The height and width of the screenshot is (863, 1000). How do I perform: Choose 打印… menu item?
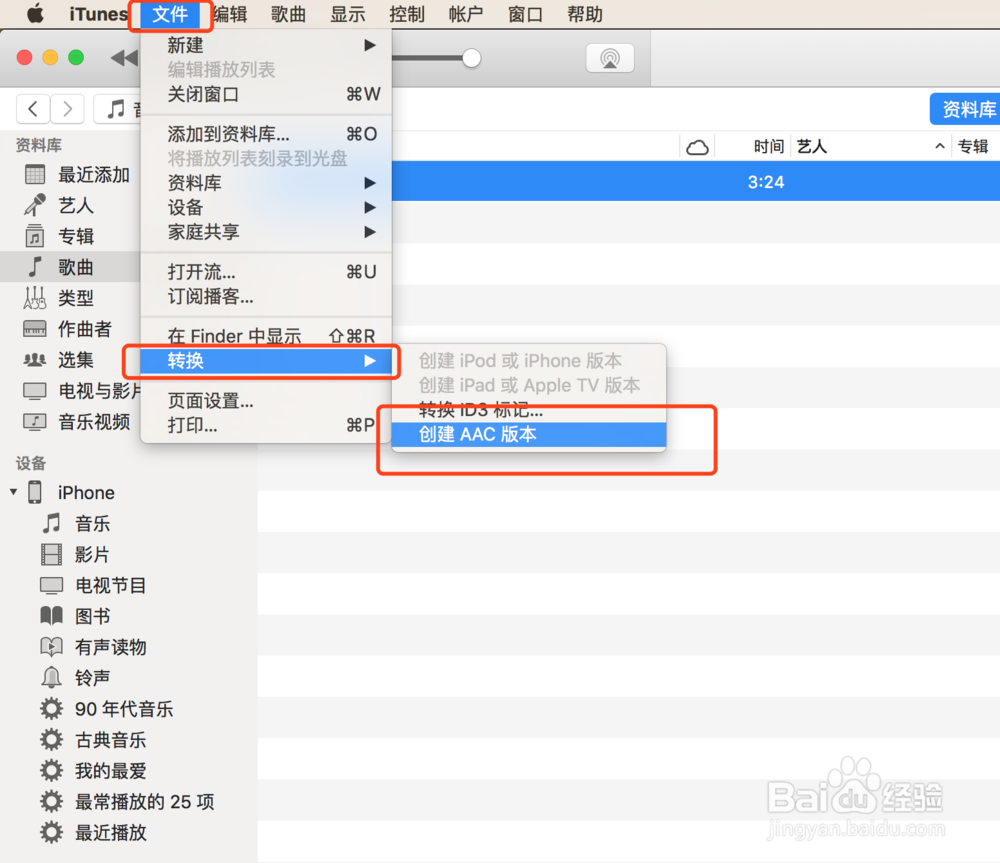[x=266, y=425]
